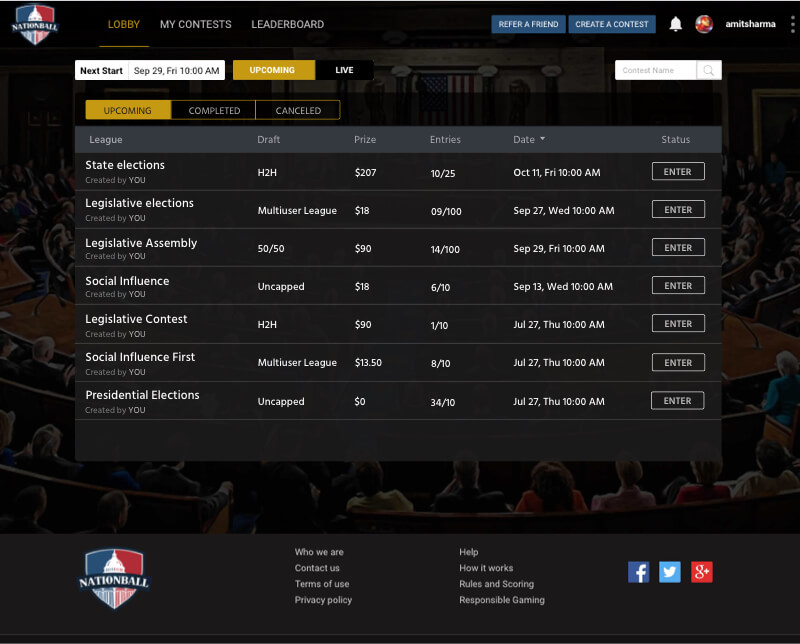Screen dimensions: 800x644
Task: Switch to Live contests
Action: pyautogui.click(x=344, y=70)
